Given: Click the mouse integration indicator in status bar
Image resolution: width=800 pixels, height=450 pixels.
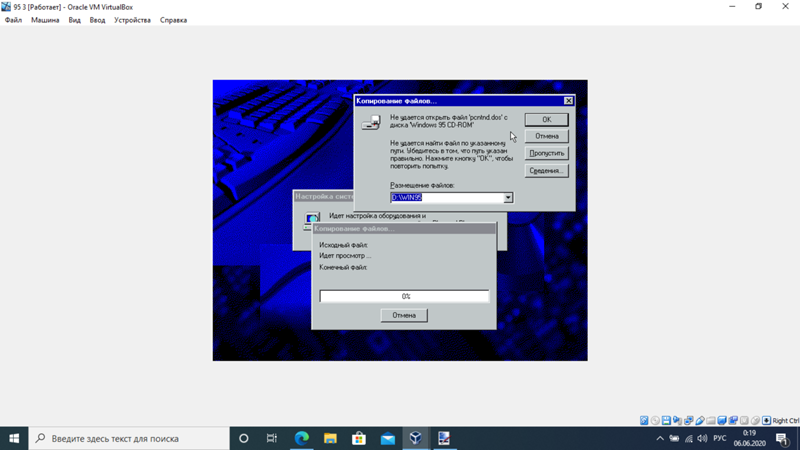Looking at the screenshot, I should tap(756, 420).
